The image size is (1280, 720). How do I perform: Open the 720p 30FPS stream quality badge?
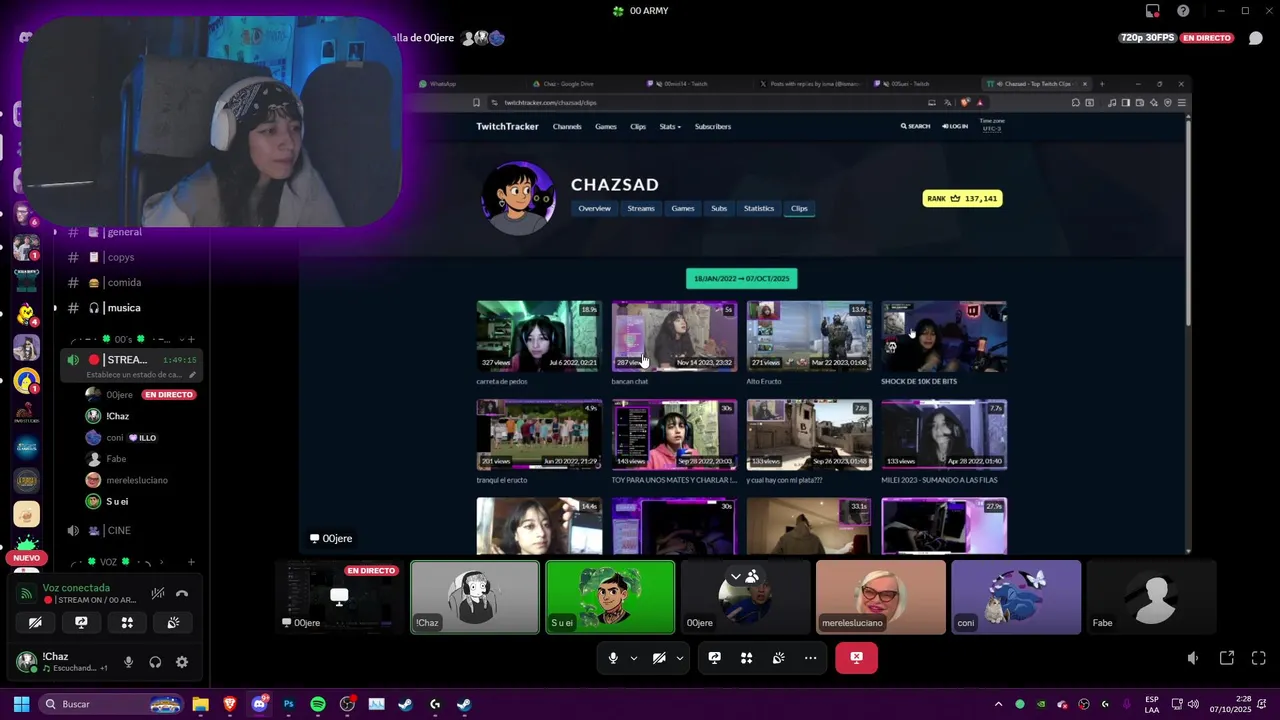pyautogui.click(x=1147, y=38)
